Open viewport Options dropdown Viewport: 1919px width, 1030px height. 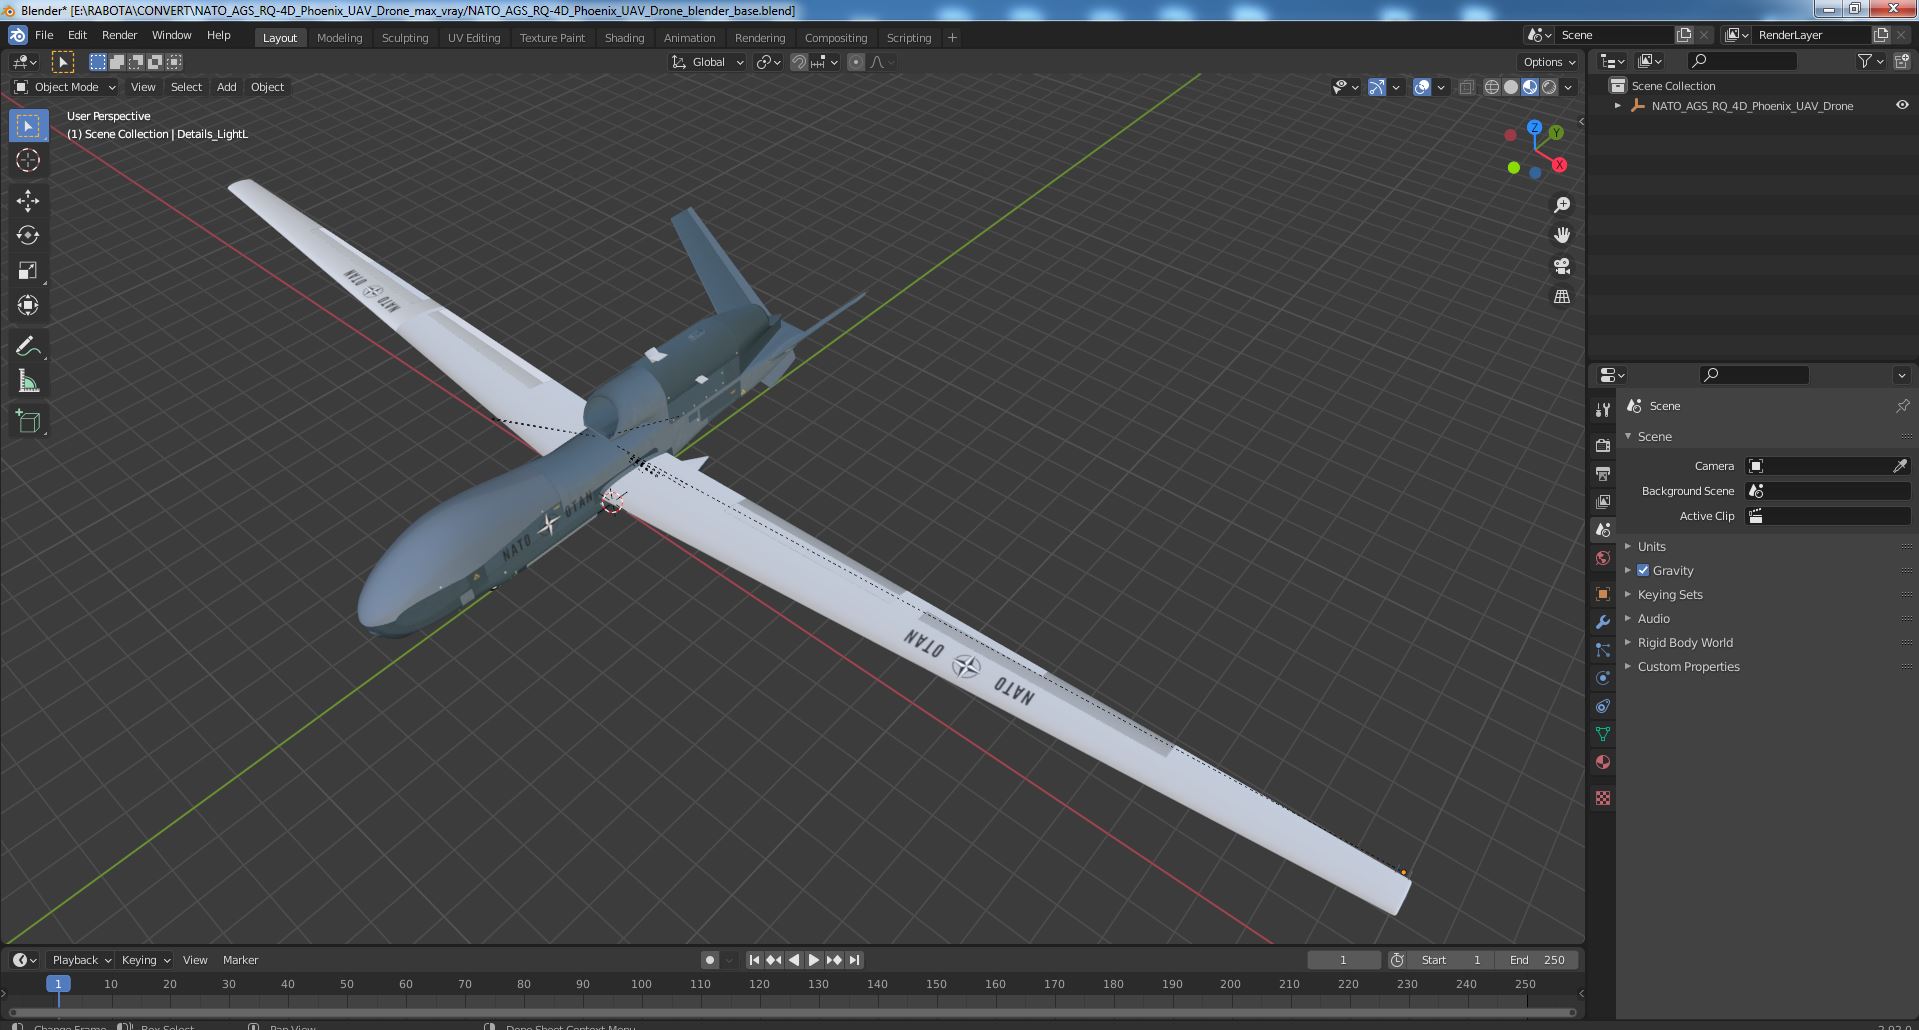pyautogui.click(x=1549, y=62)
